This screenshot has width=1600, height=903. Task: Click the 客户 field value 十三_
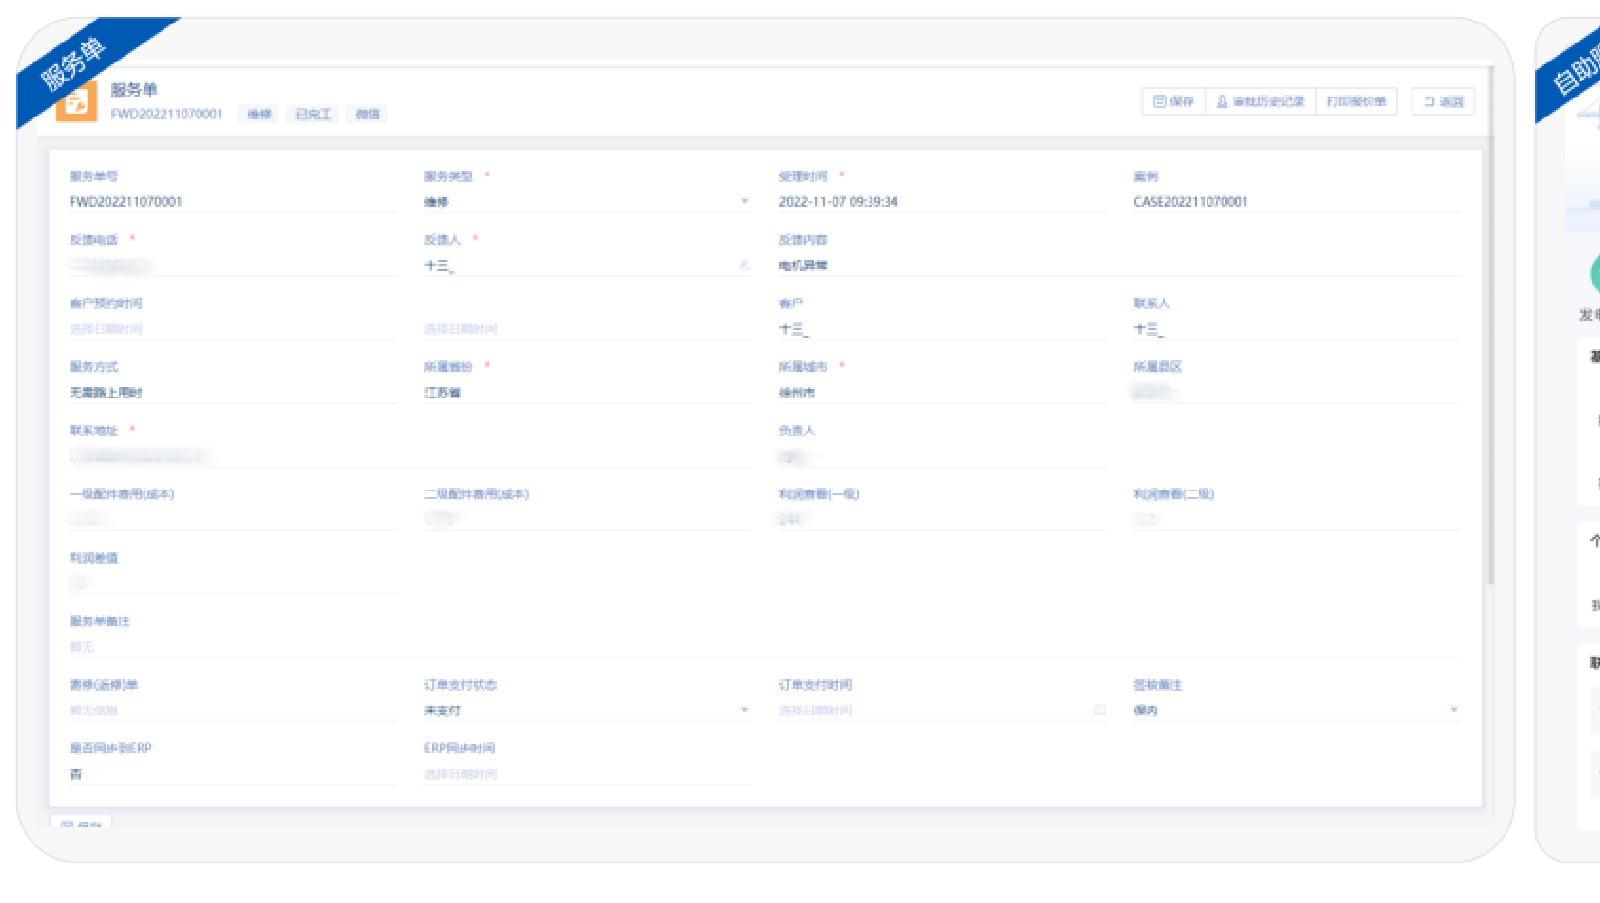coord(942,329)
